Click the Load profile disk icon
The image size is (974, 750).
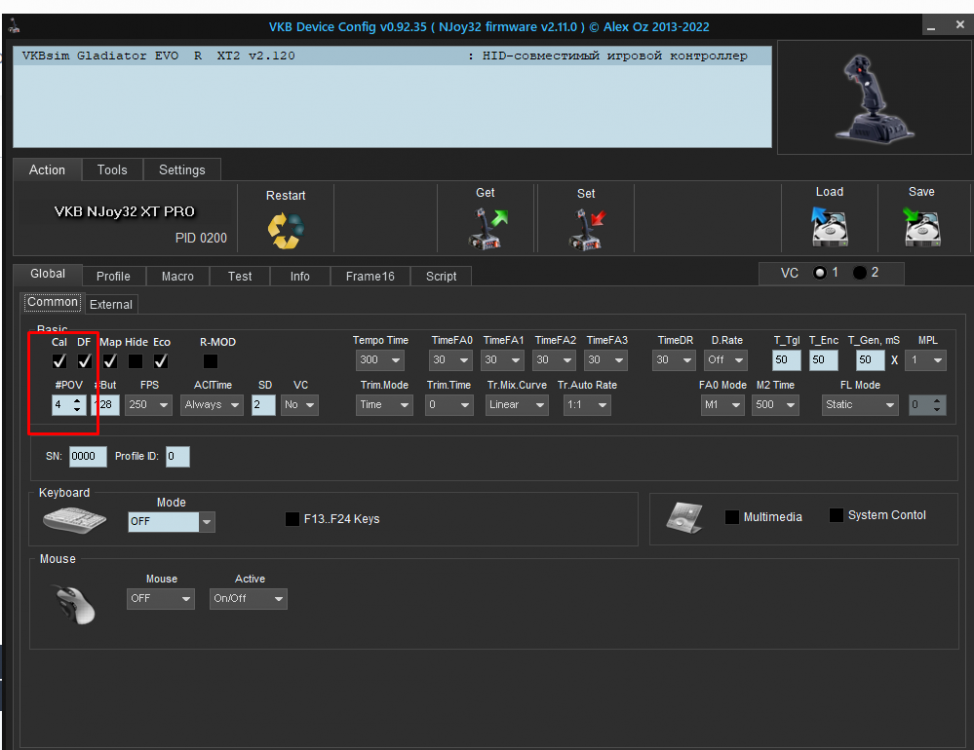click(829, 228)
